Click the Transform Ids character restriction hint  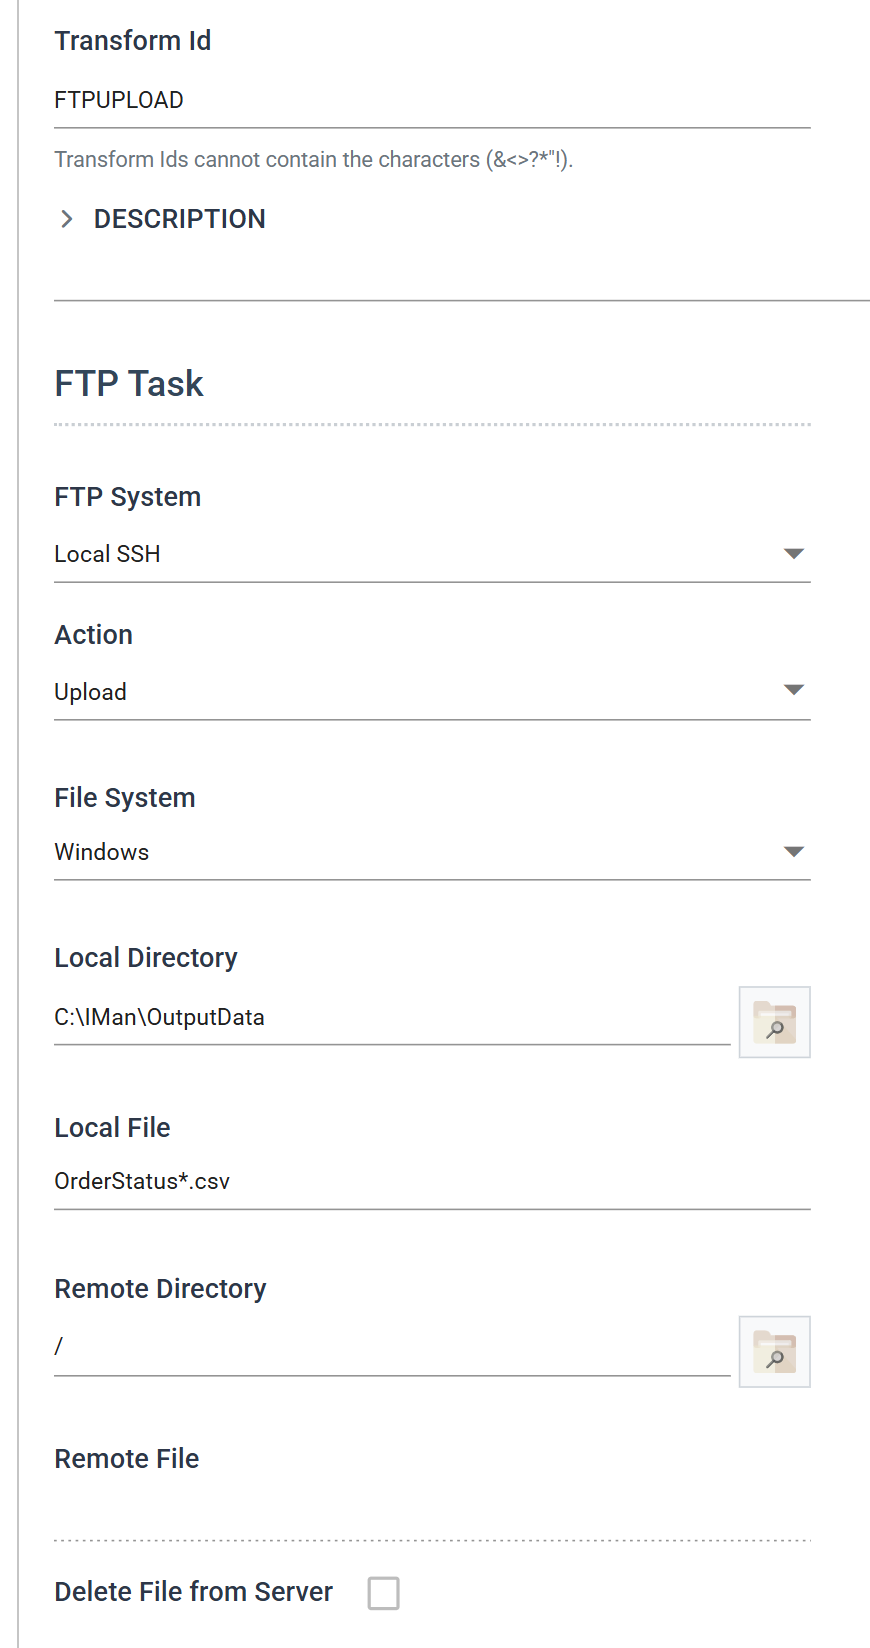(314, 160)
